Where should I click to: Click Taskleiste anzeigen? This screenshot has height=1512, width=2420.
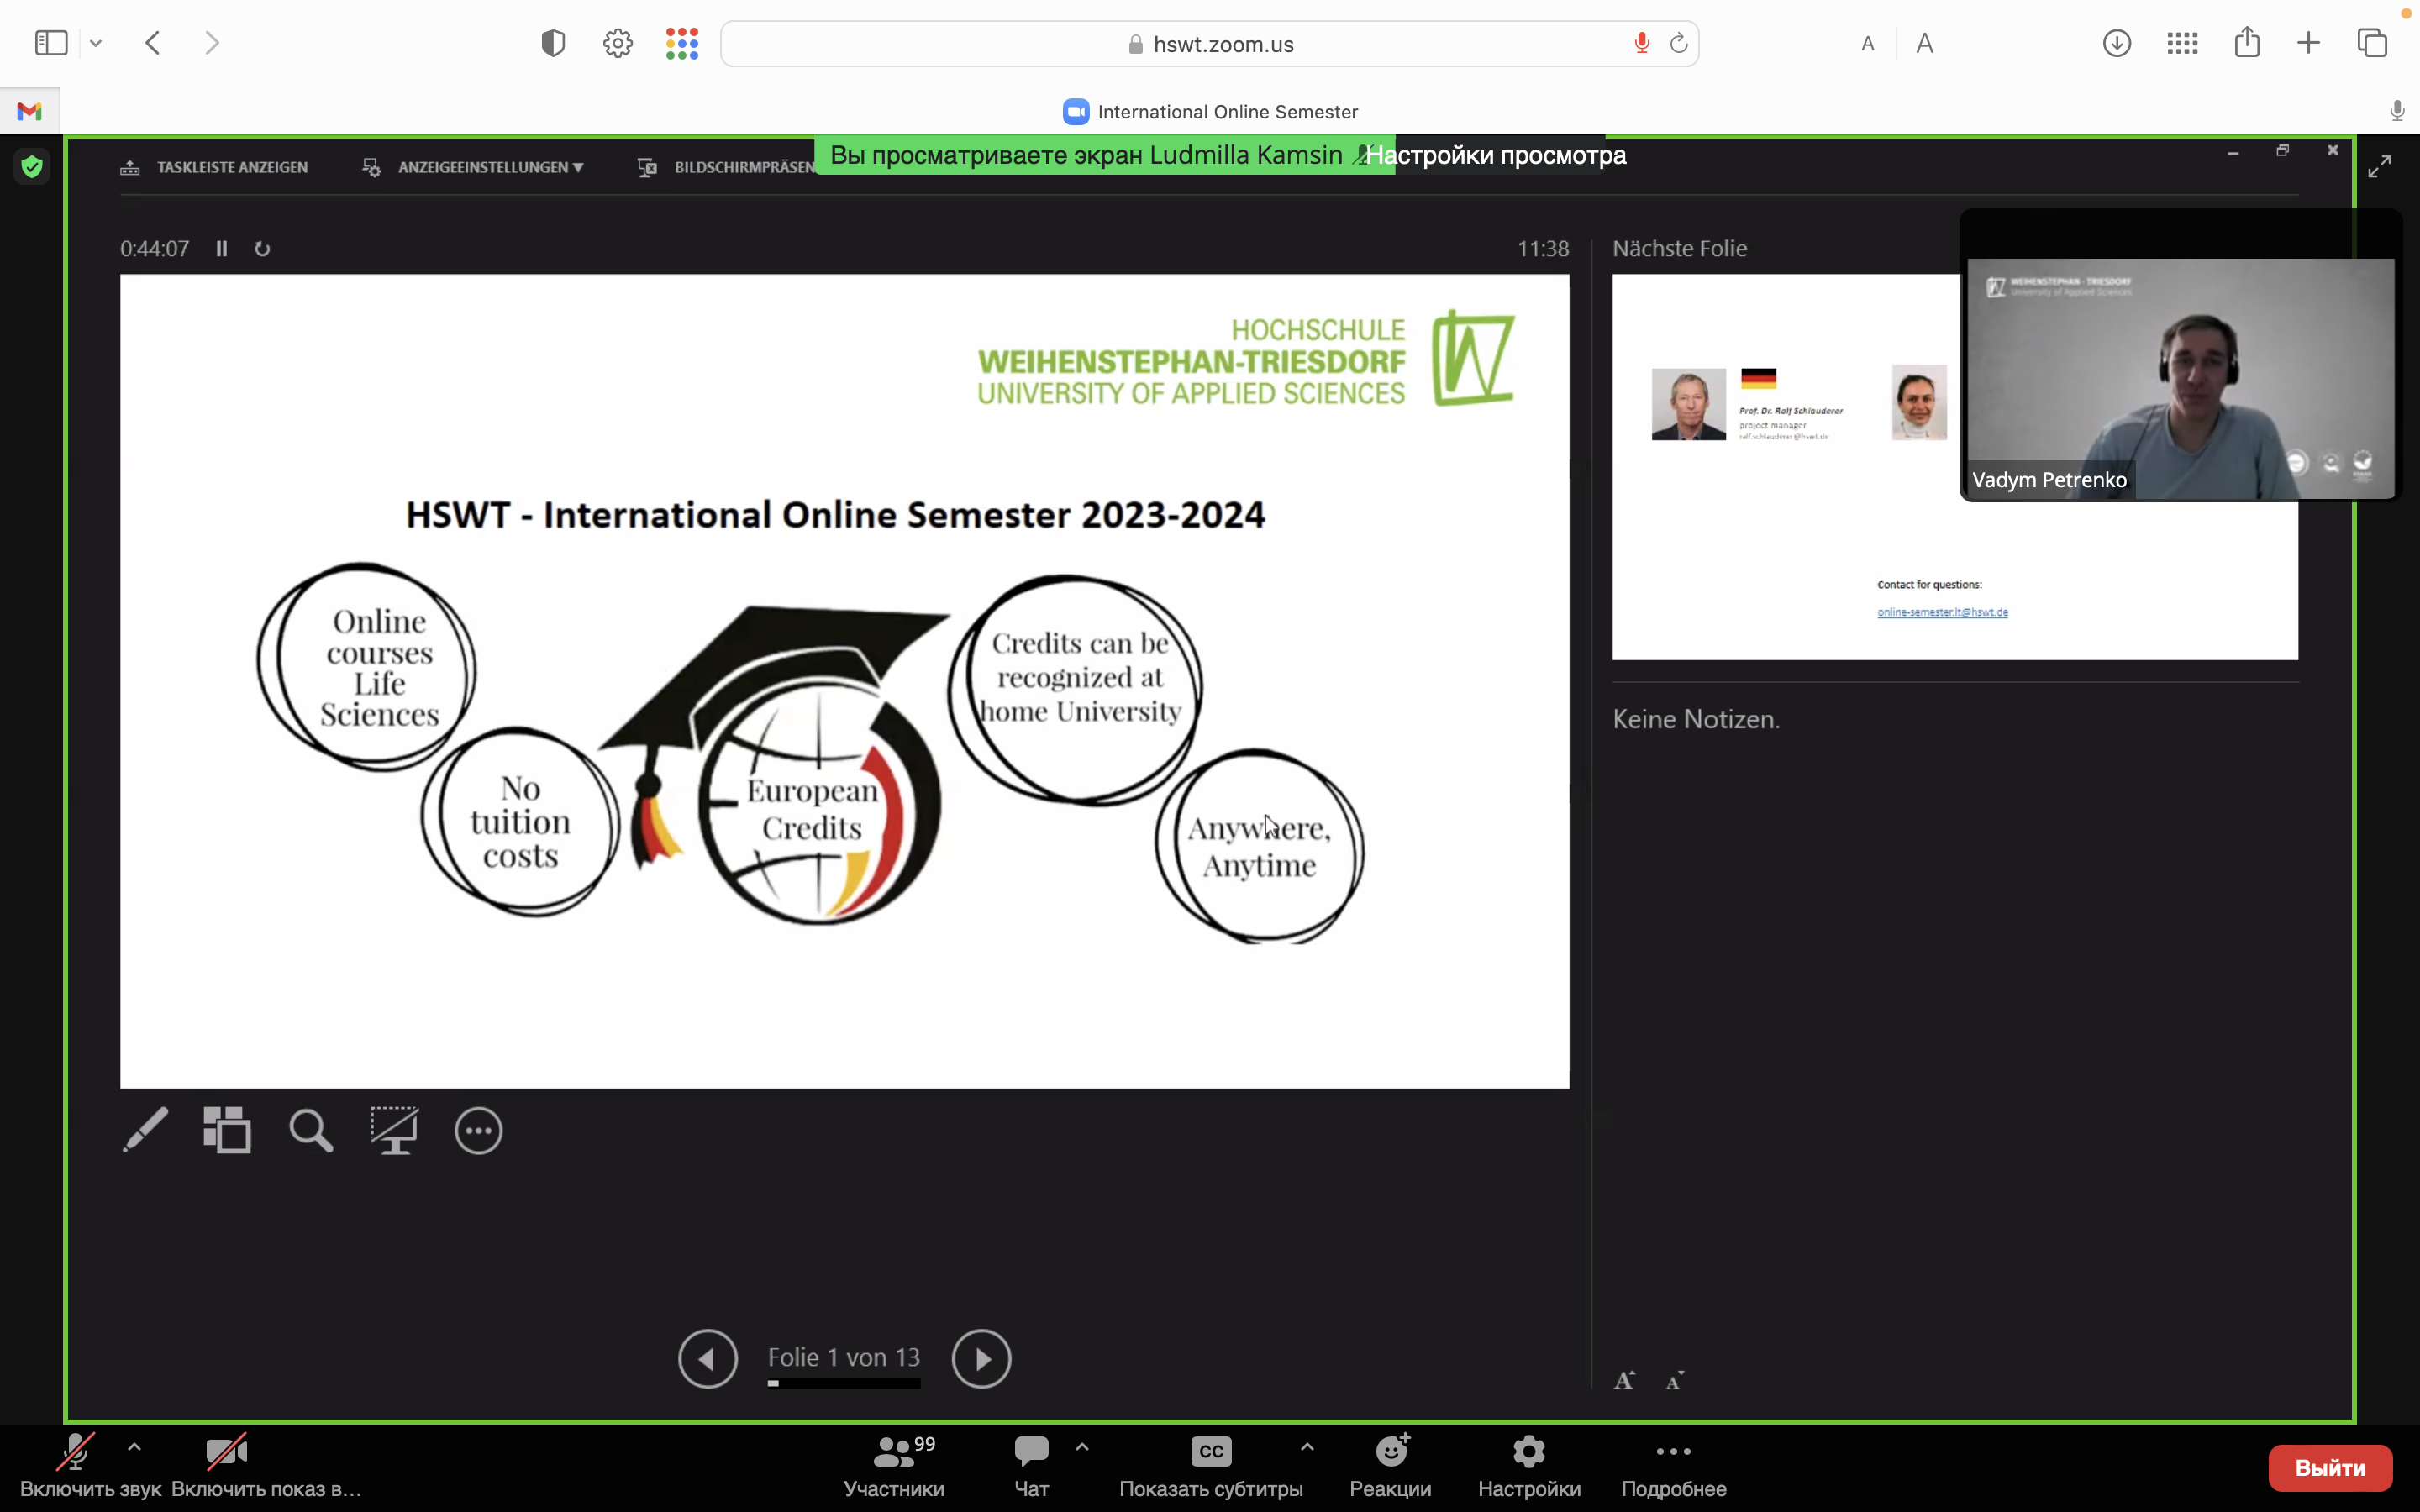214,167
